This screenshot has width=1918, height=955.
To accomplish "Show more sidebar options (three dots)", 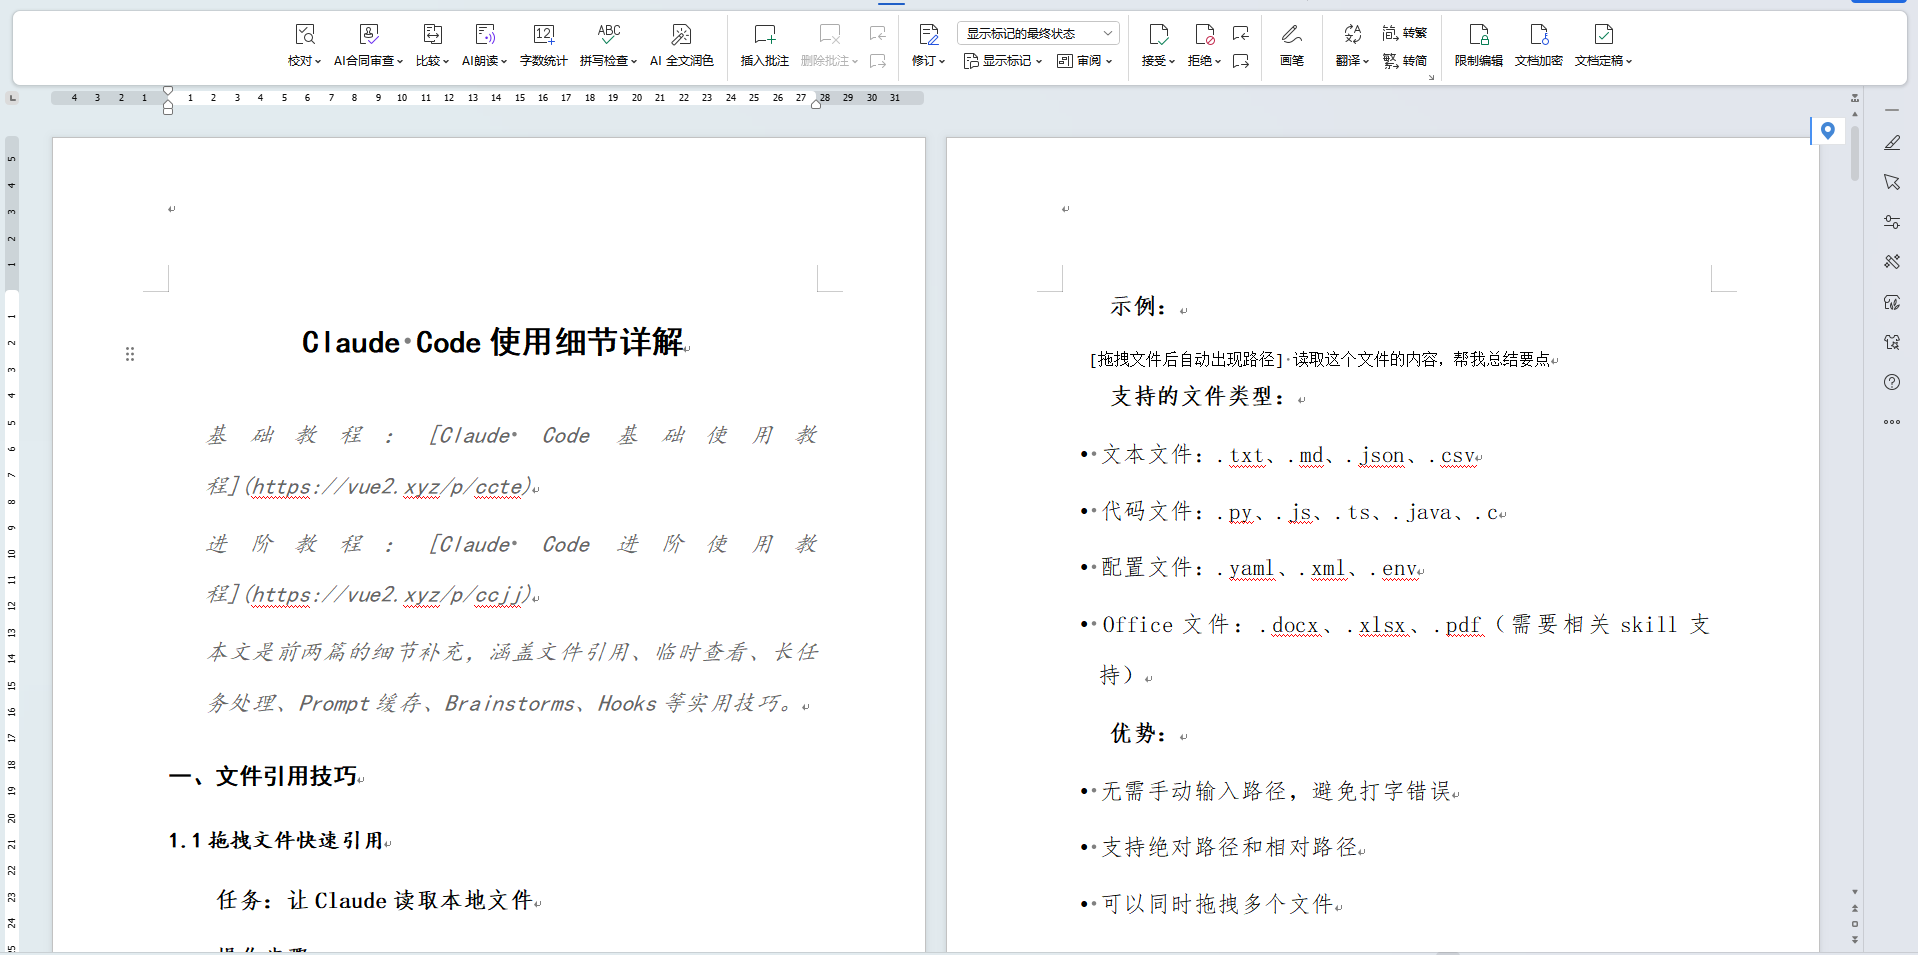I will pos(1892,422).
